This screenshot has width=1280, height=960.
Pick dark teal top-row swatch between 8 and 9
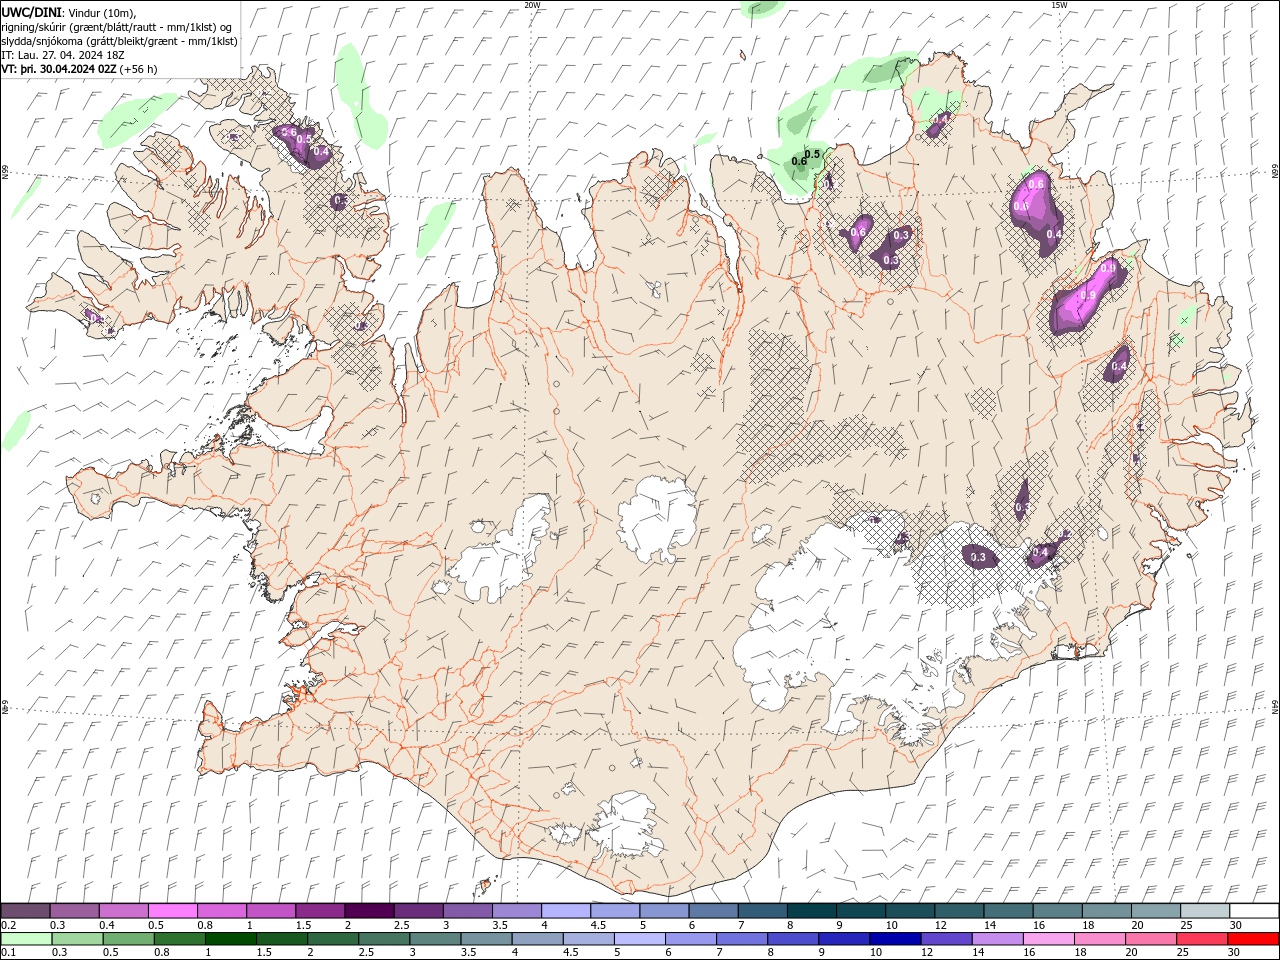tap(811, 911)
